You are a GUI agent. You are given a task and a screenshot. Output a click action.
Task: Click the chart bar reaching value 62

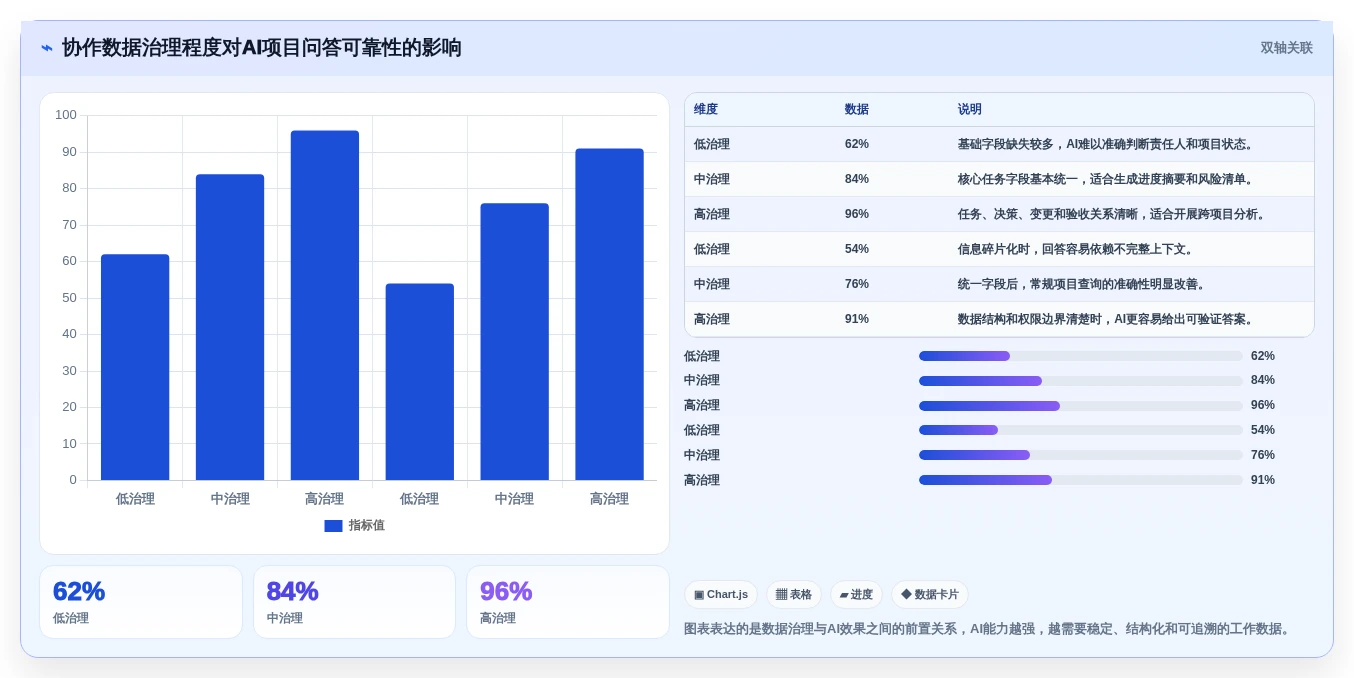[x=135, y=367]
